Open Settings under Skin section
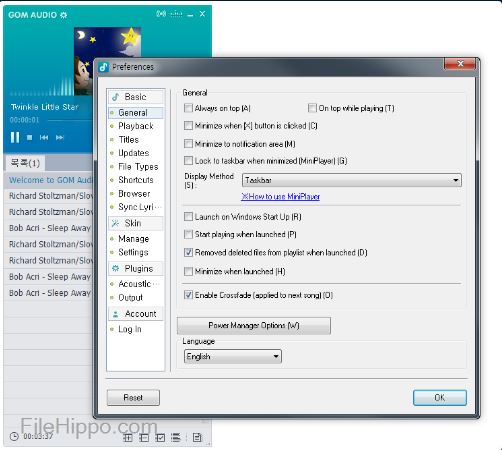502x450 pixels. (133, 252)
